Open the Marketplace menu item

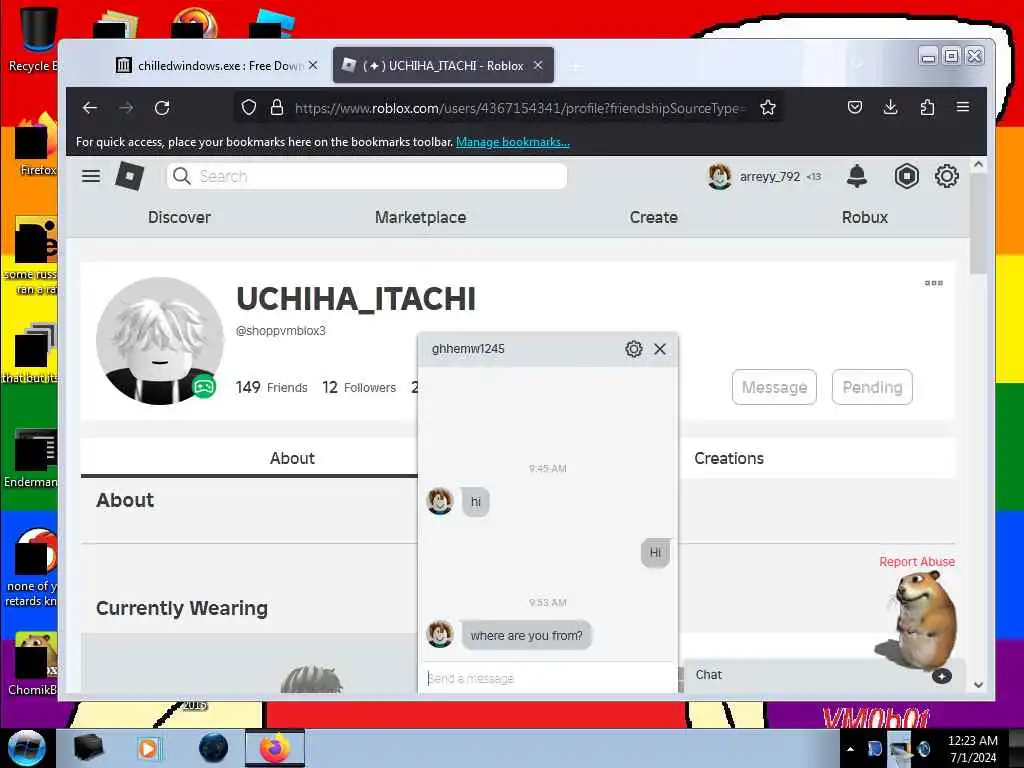tap(421, 217)
